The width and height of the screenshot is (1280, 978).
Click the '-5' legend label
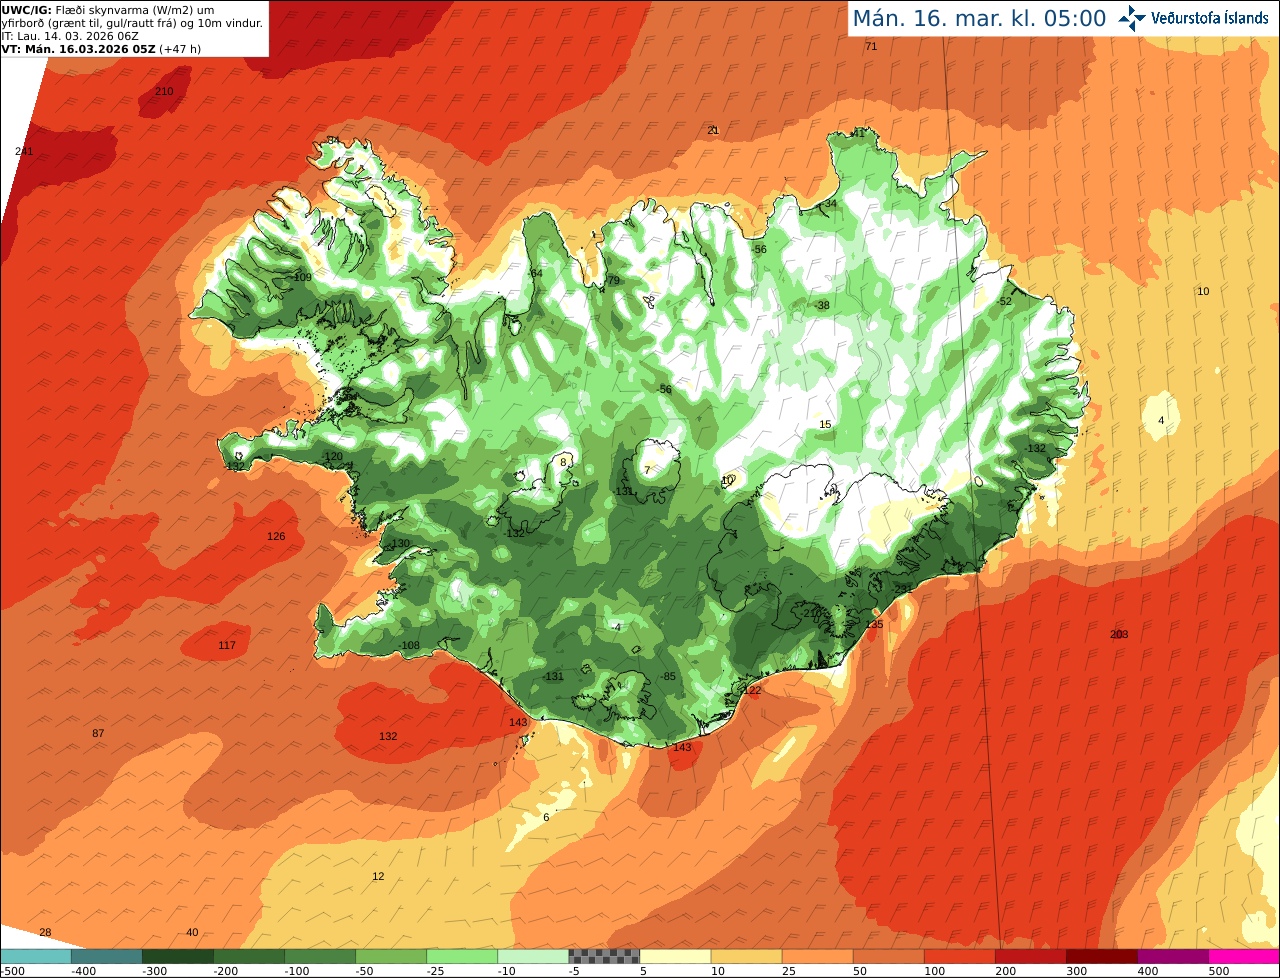[576, 970]
